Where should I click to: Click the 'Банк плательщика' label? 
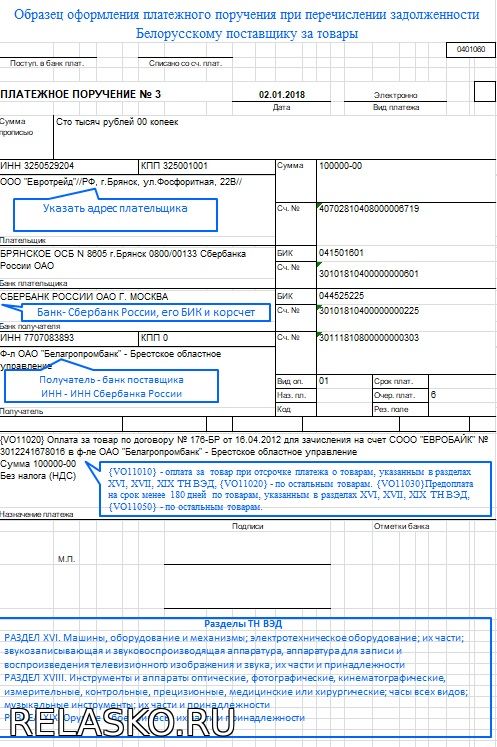33,283
